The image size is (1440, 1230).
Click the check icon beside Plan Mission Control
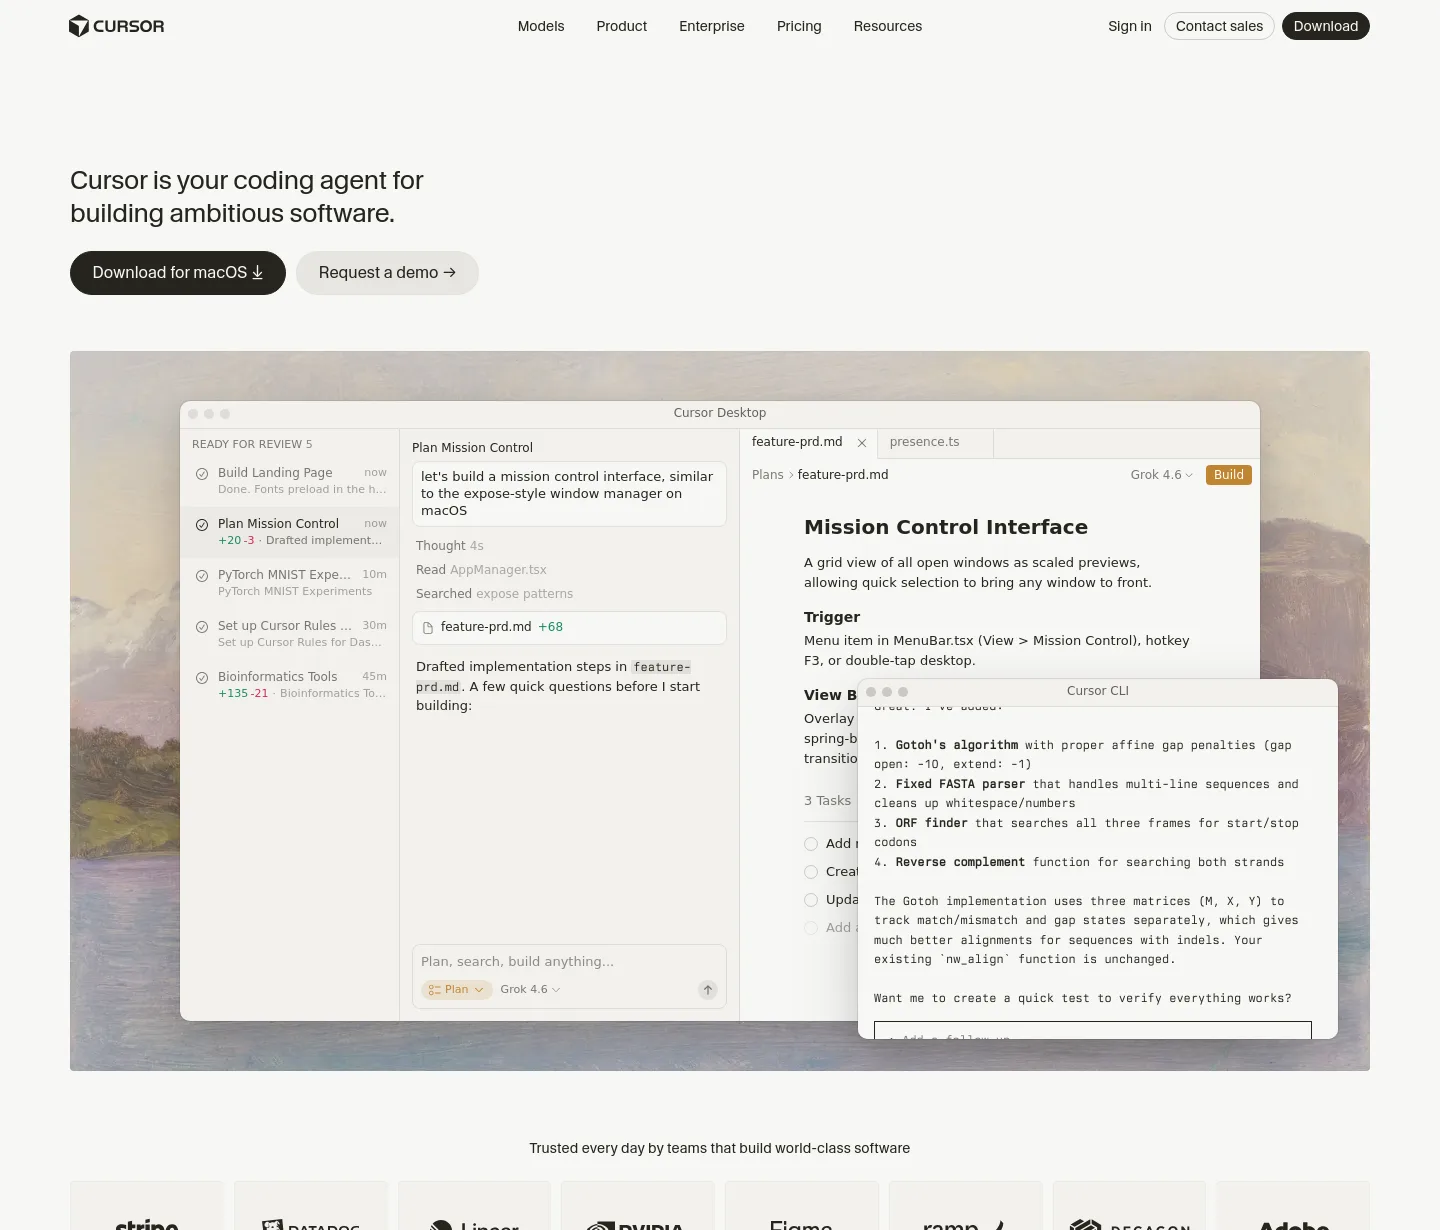(x=202, y=524)
